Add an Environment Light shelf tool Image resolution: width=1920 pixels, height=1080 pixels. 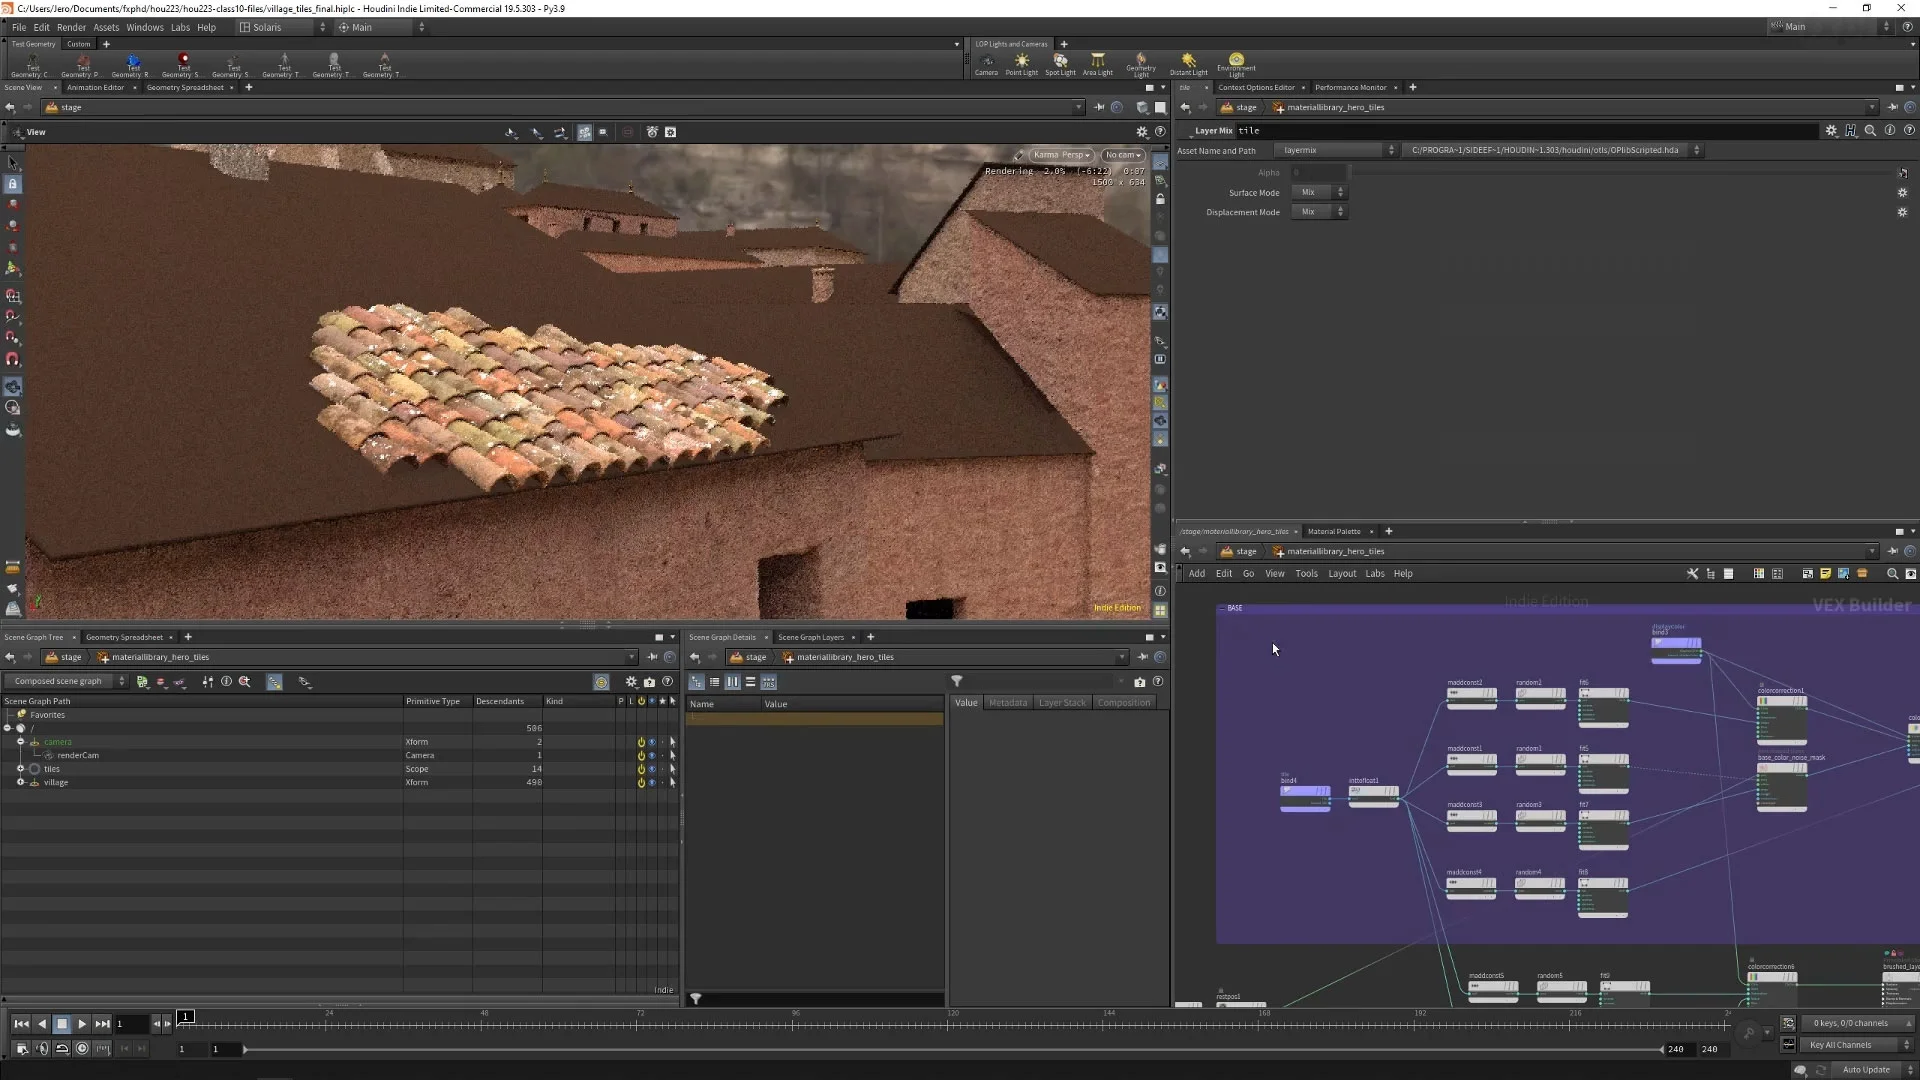1236,63
